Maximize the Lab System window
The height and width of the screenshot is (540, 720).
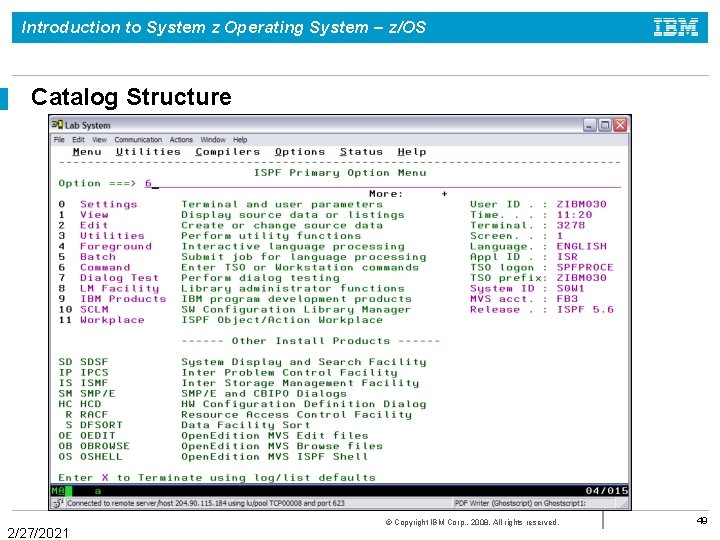click(x=605, y=125)
